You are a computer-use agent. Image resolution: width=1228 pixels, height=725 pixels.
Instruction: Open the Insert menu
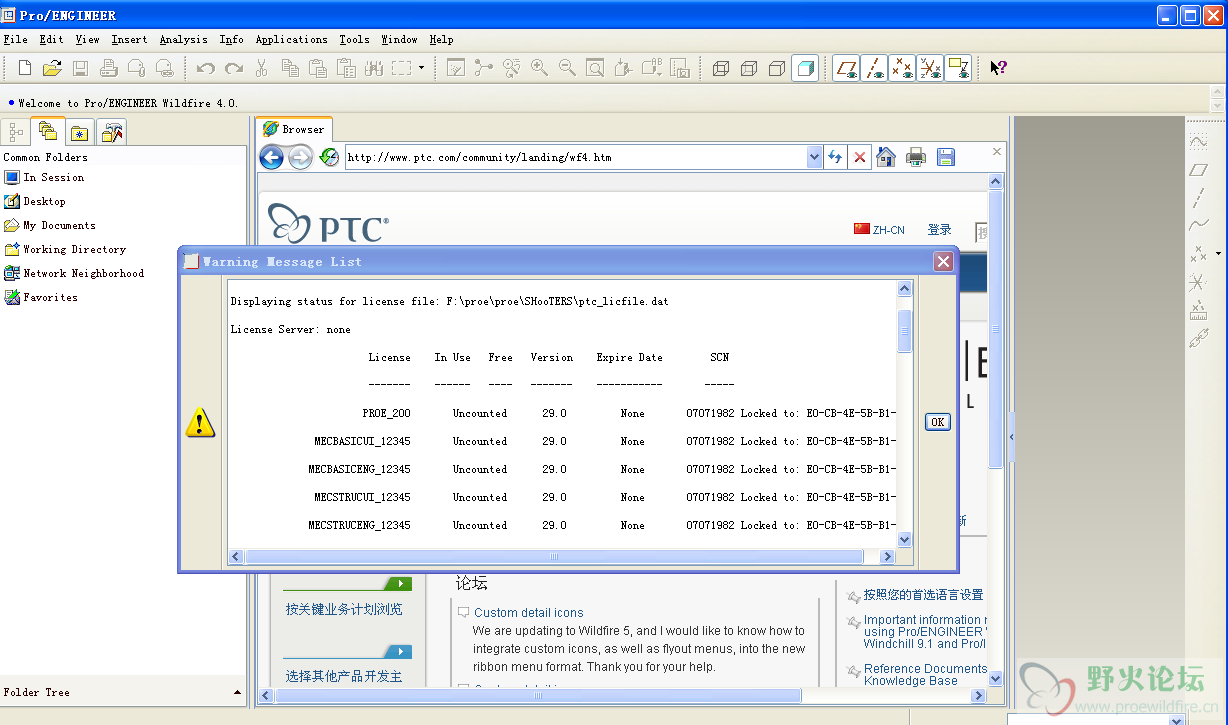[x=129, y=39]
